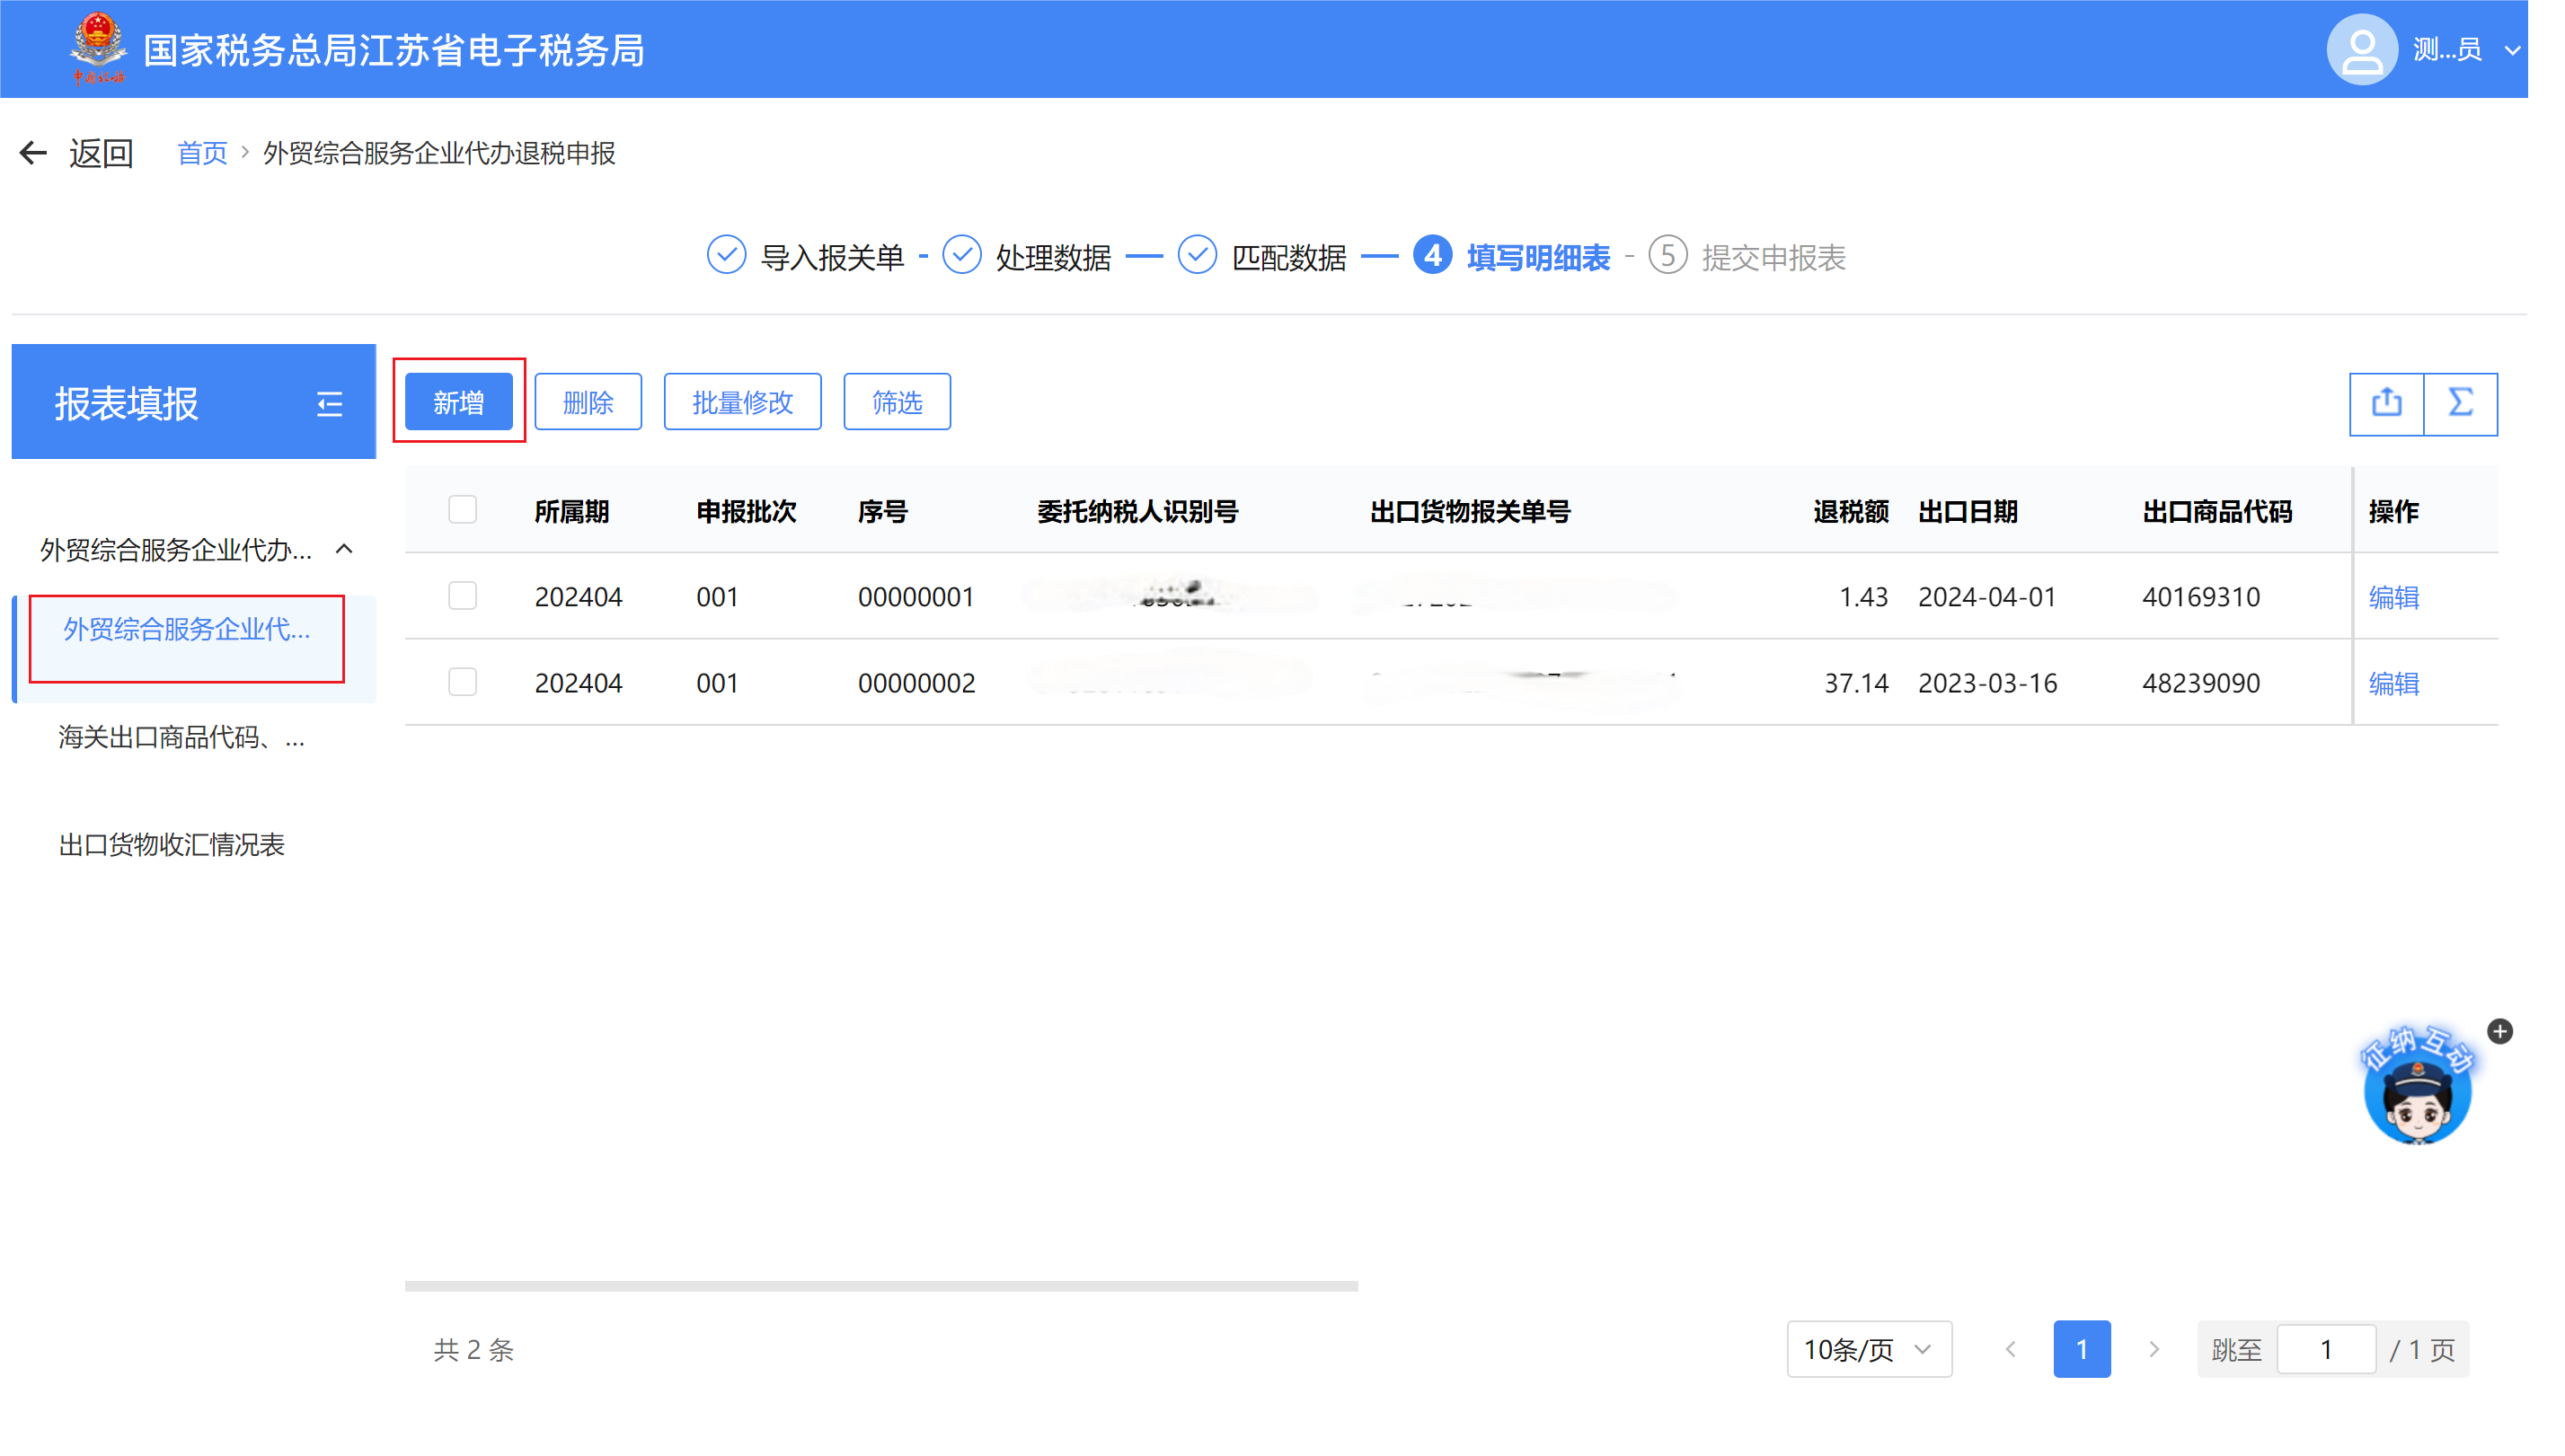
Task: Collapse the 外贸综合服务企业代办 tree section
Action: [344, 549]
